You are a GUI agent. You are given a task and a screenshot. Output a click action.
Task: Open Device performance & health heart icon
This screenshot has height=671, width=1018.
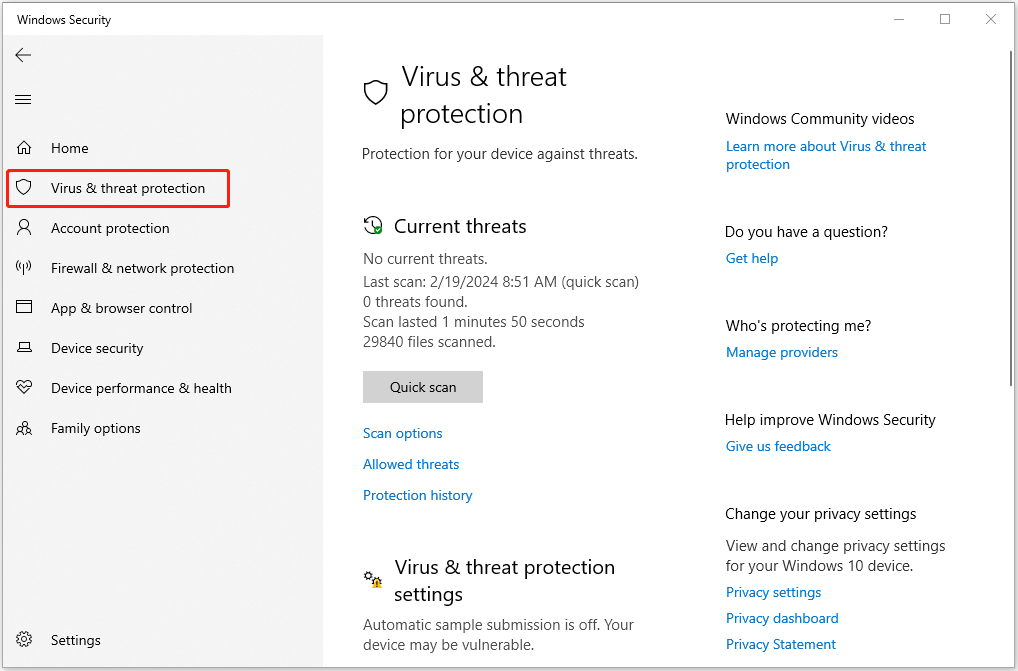coord(24,388)
